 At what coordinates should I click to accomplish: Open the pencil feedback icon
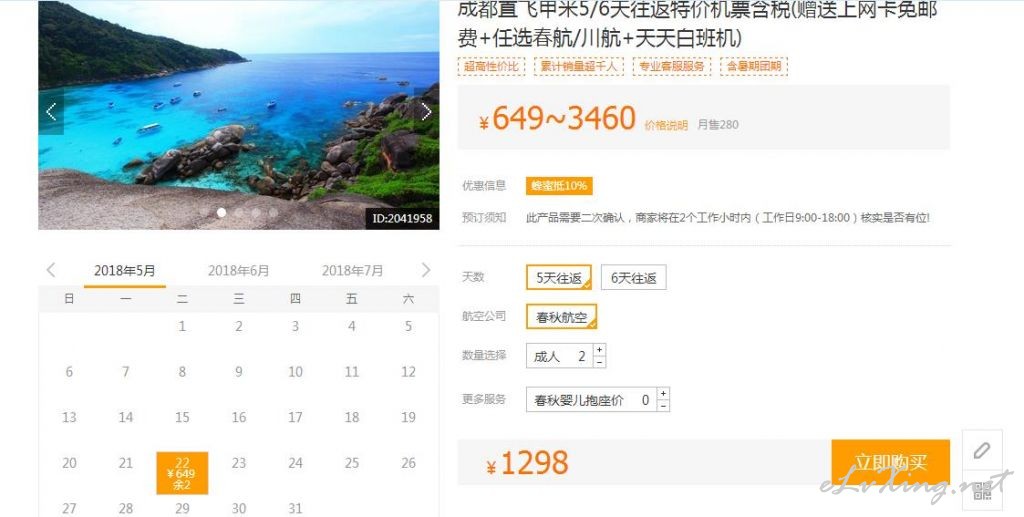point(982,450)
